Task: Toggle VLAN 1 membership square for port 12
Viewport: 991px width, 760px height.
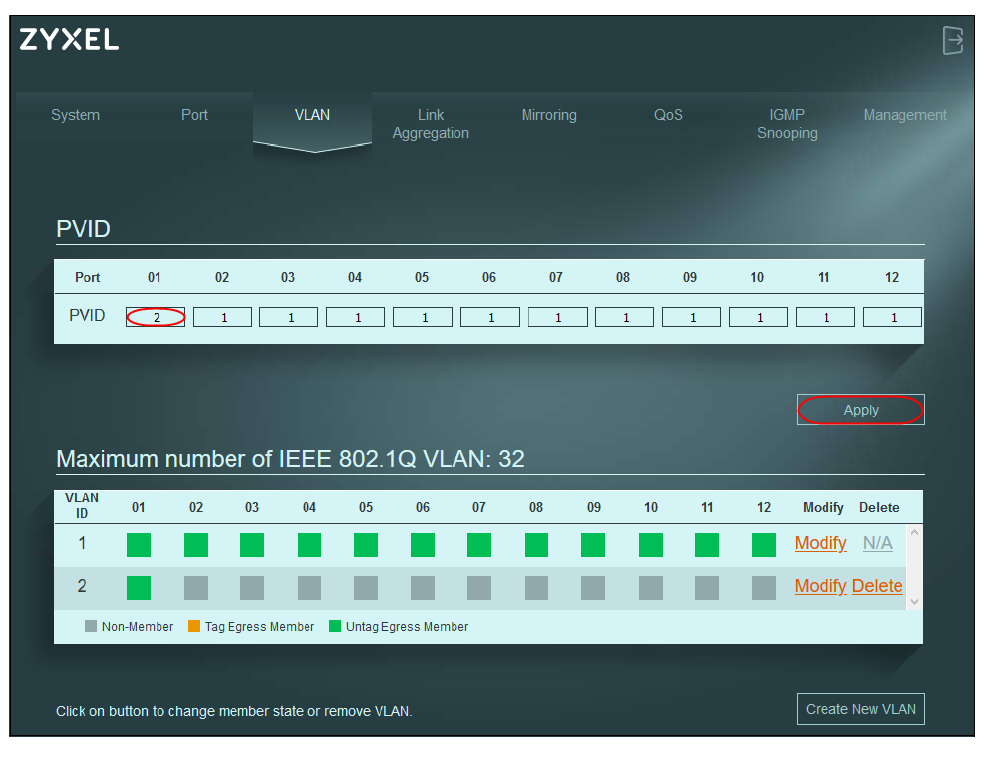Action: click(764, 545)
